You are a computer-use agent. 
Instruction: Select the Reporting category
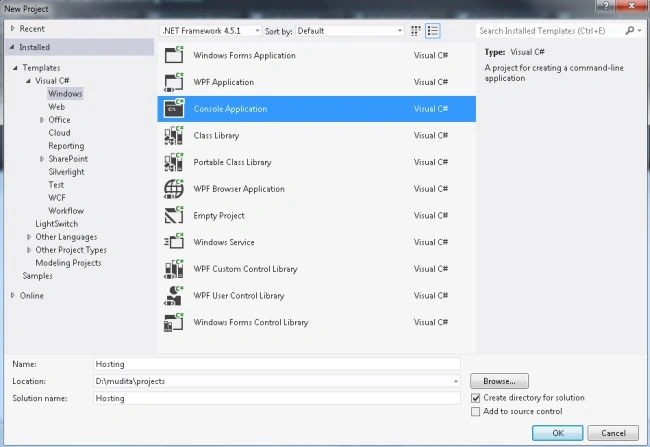click(66, 146)
